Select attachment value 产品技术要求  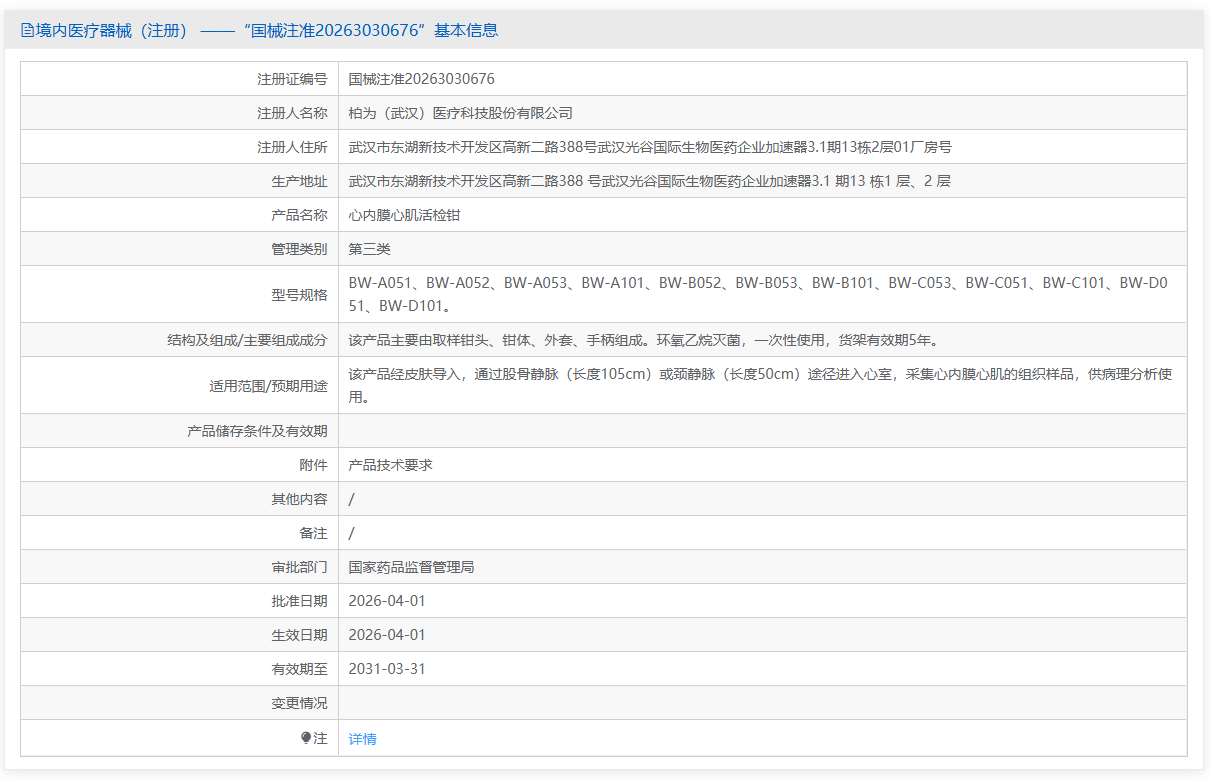click(390, 465)
